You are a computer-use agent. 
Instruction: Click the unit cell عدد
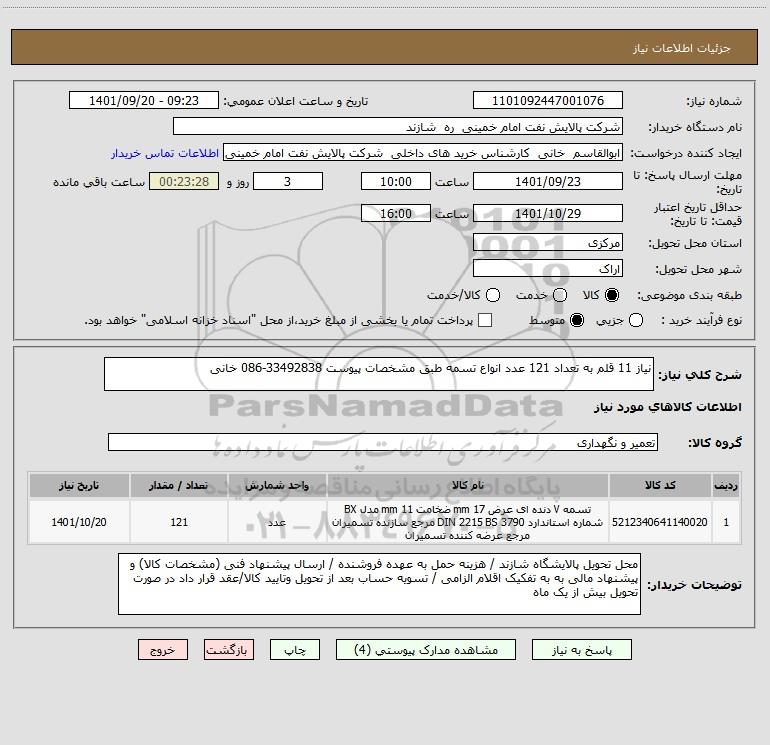click(277, 522)
